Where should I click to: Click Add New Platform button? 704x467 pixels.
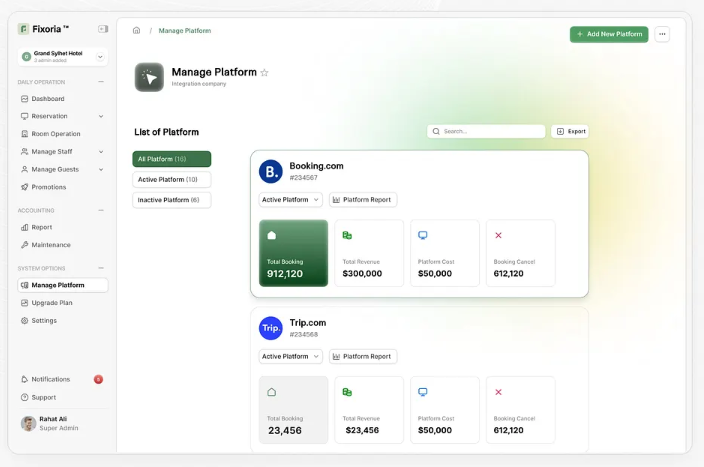tap(609, 34)
